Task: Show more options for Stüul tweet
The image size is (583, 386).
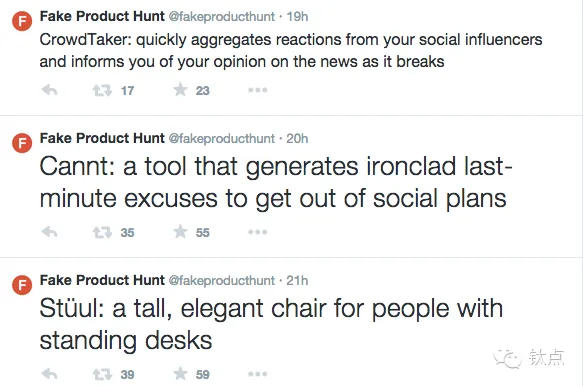Action: tap(258, 374)
